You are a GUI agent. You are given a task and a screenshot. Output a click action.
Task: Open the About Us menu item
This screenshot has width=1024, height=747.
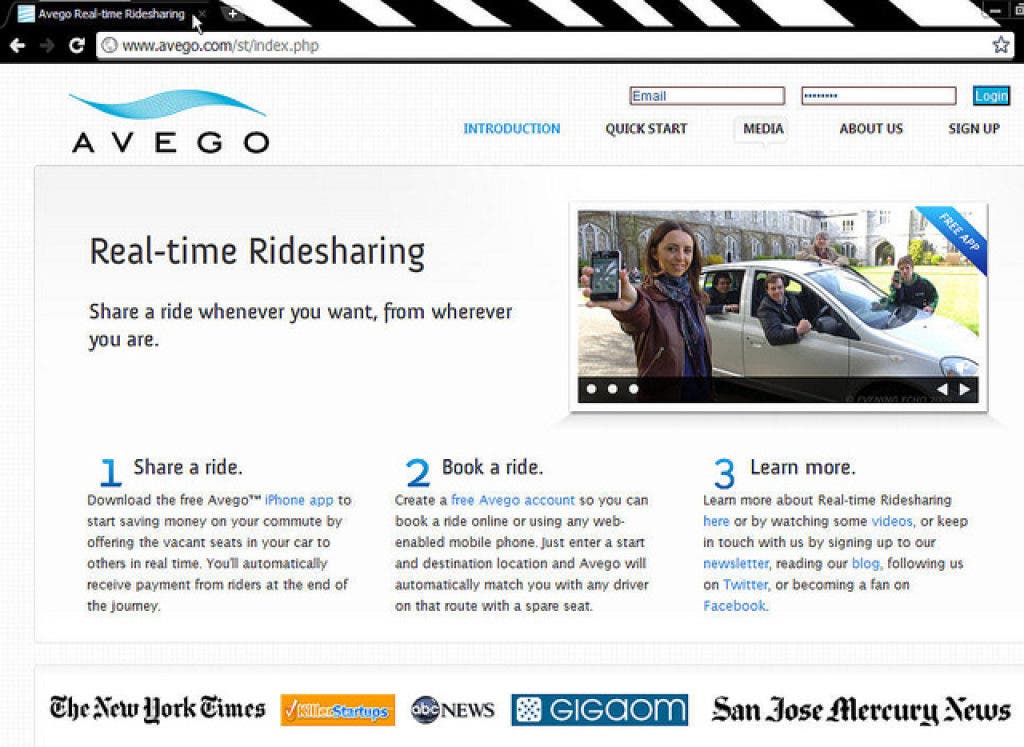[871, 129]
